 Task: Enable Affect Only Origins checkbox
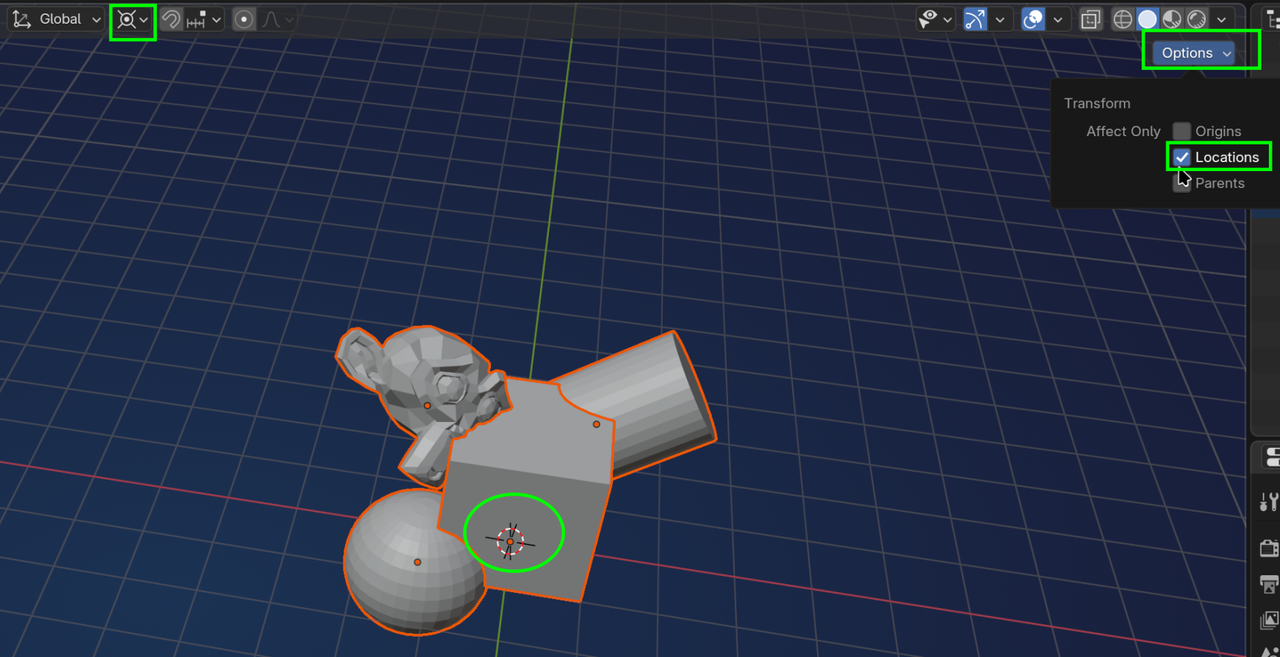pos(1182,131)
